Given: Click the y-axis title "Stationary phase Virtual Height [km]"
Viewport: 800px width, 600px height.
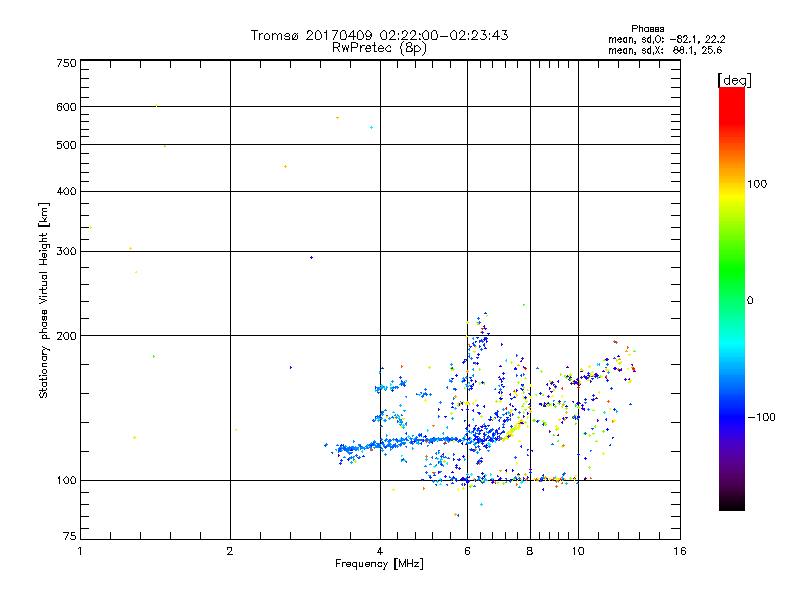Looking at the screenshot, I should [x=43, y=300].
